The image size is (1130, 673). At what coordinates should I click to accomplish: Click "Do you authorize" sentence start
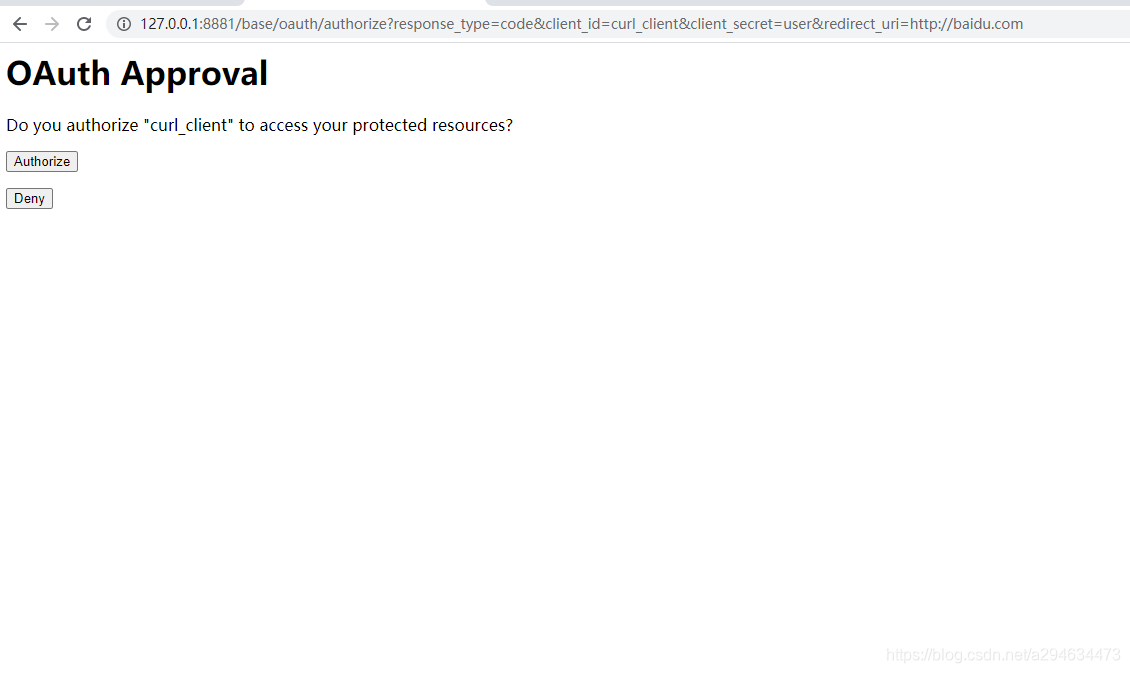[72, 125]
